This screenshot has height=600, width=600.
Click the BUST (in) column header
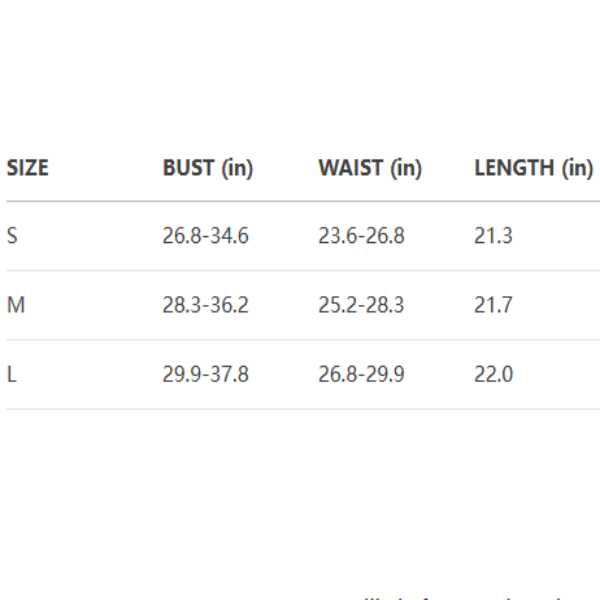208,168
